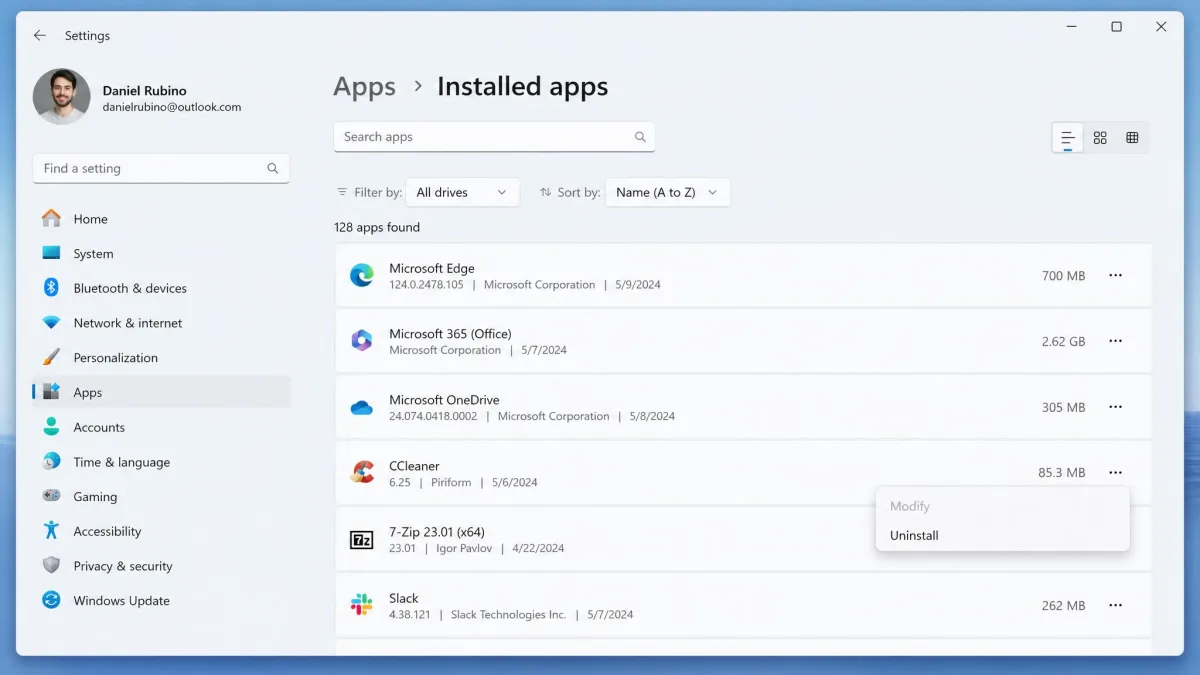Open the Sort by Name (A to Z) dropdown
The width and height of the screenshot is (1200, 675).
tap(667, 192)
